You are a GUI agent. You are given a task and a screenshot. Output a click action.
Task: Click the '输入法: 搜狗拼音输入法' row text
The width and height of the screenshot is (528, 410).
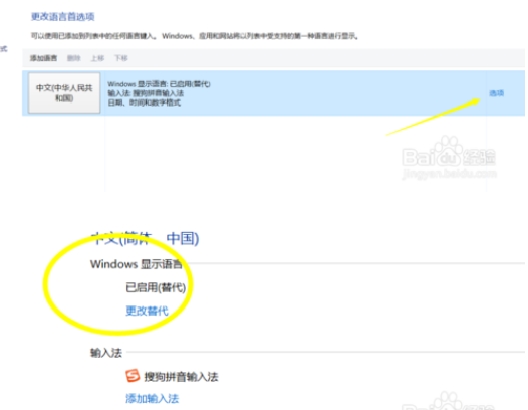pos(145,93)
